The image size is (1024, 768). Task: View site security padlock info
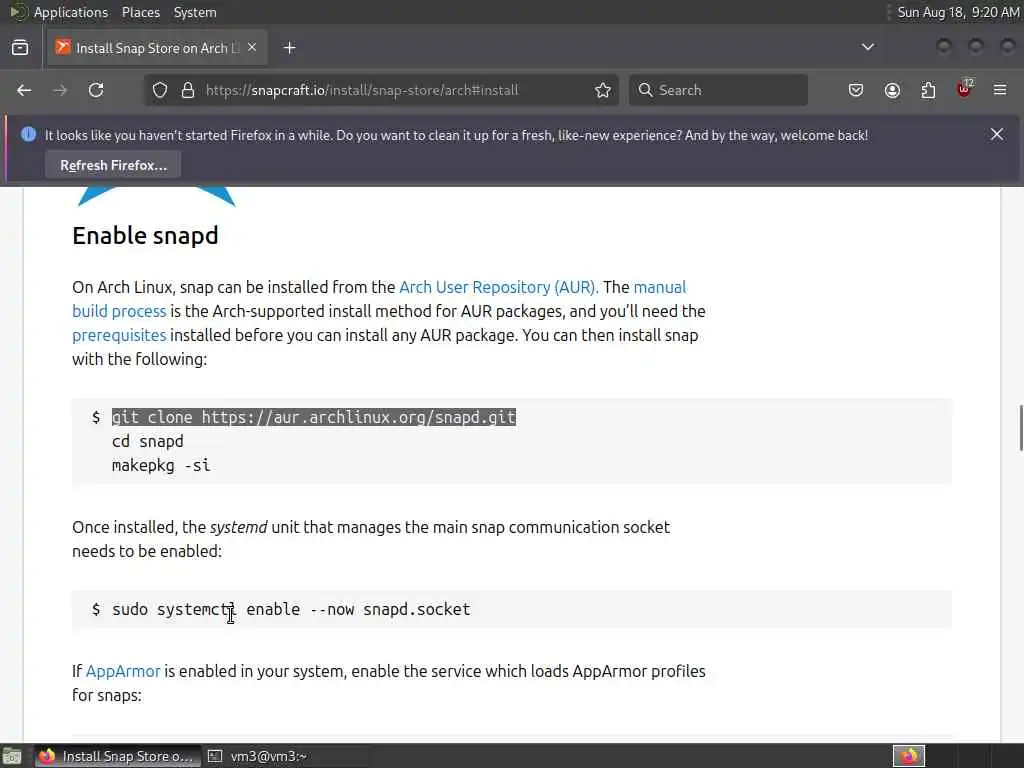188,90
